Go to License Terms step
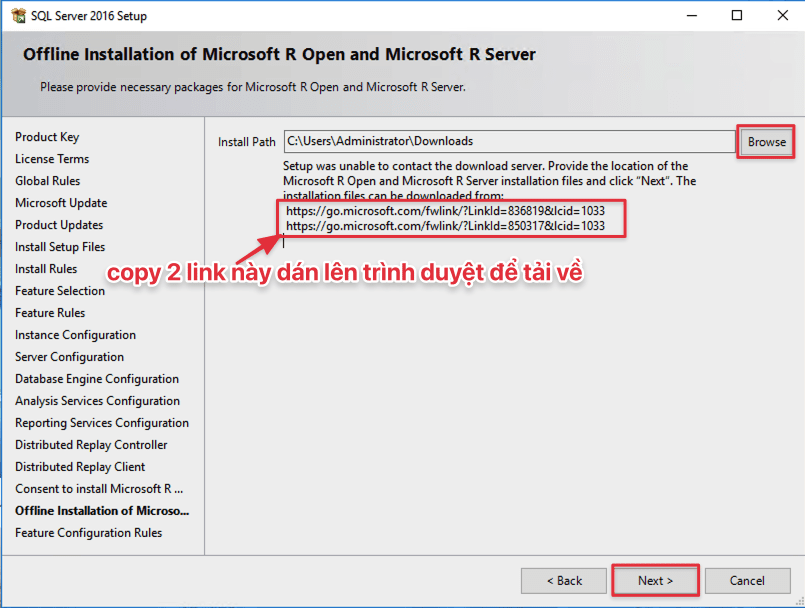805x608 pixels. [x=52, y=159]
